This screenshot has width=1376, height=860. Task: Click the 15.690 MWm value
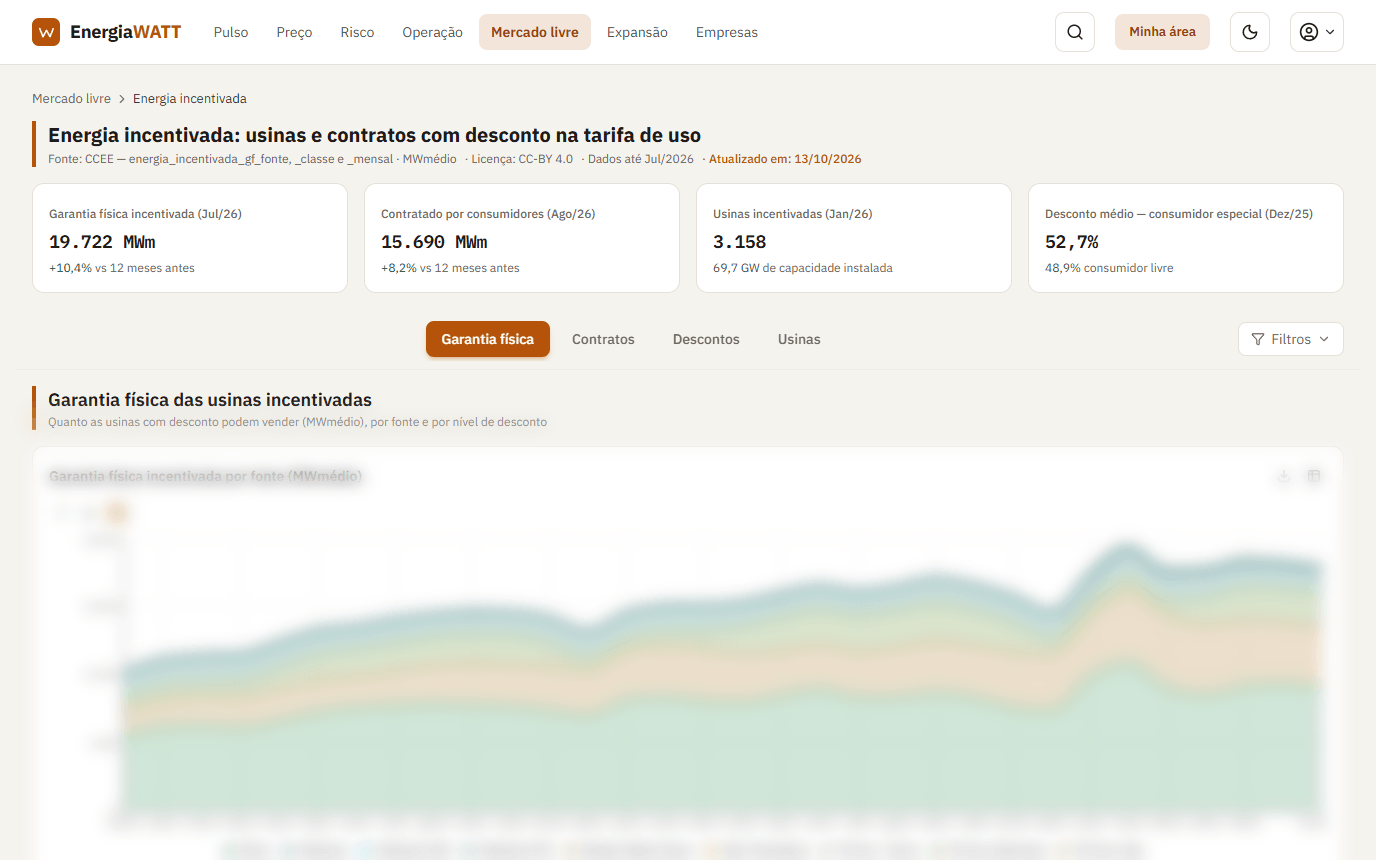click(434, 242)
